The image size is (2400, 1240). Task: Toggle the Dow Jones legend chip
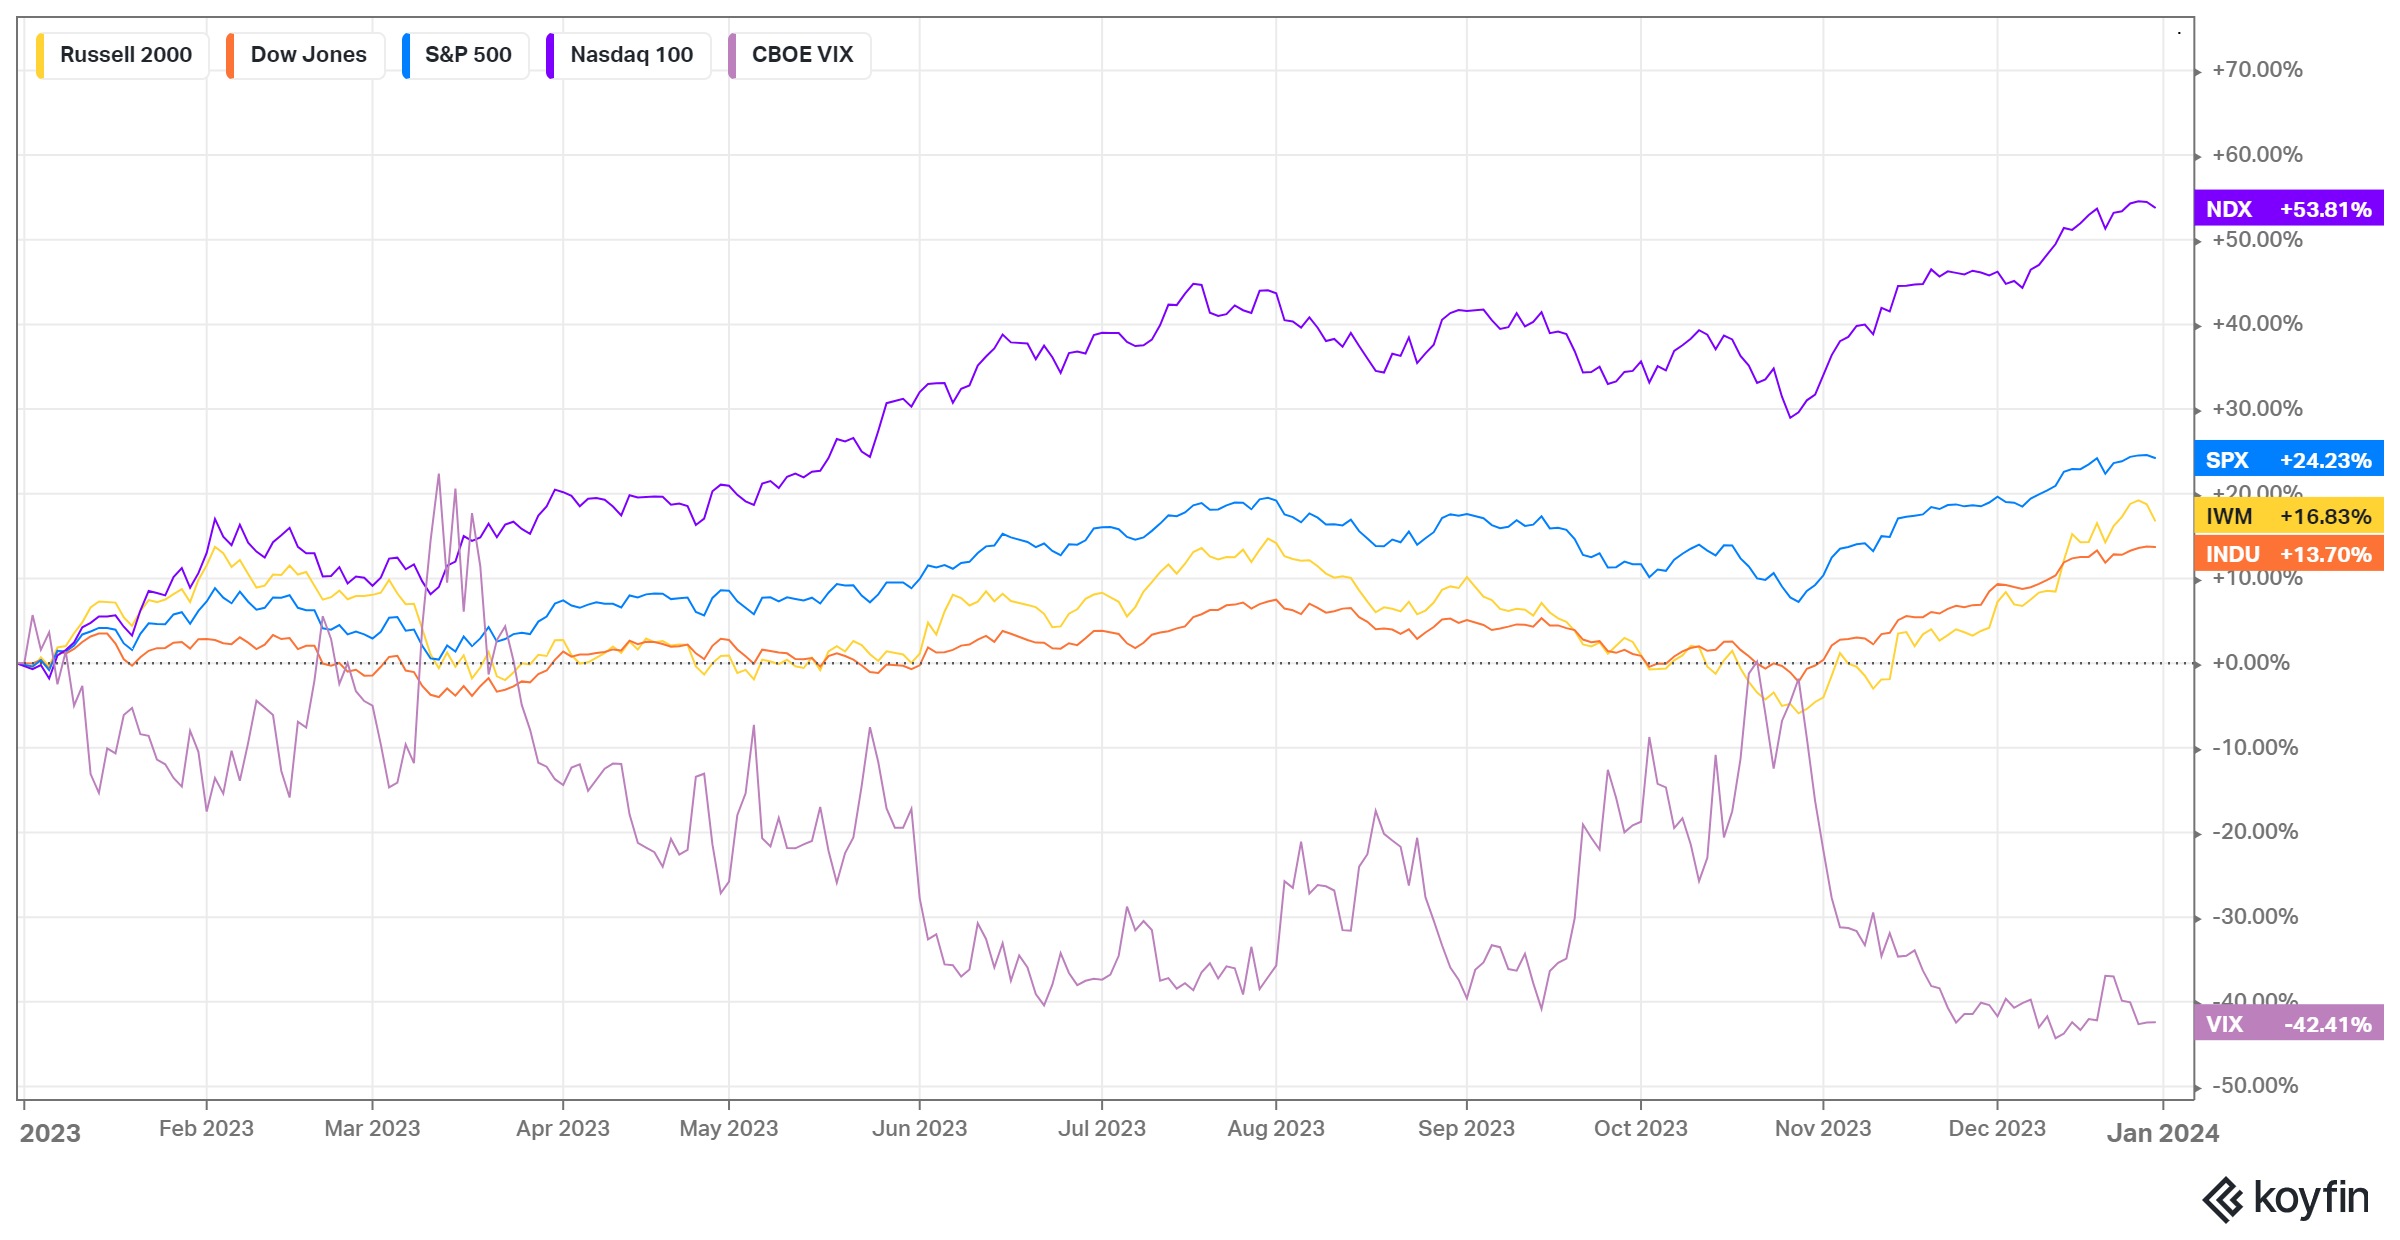(x=308, y=55)
